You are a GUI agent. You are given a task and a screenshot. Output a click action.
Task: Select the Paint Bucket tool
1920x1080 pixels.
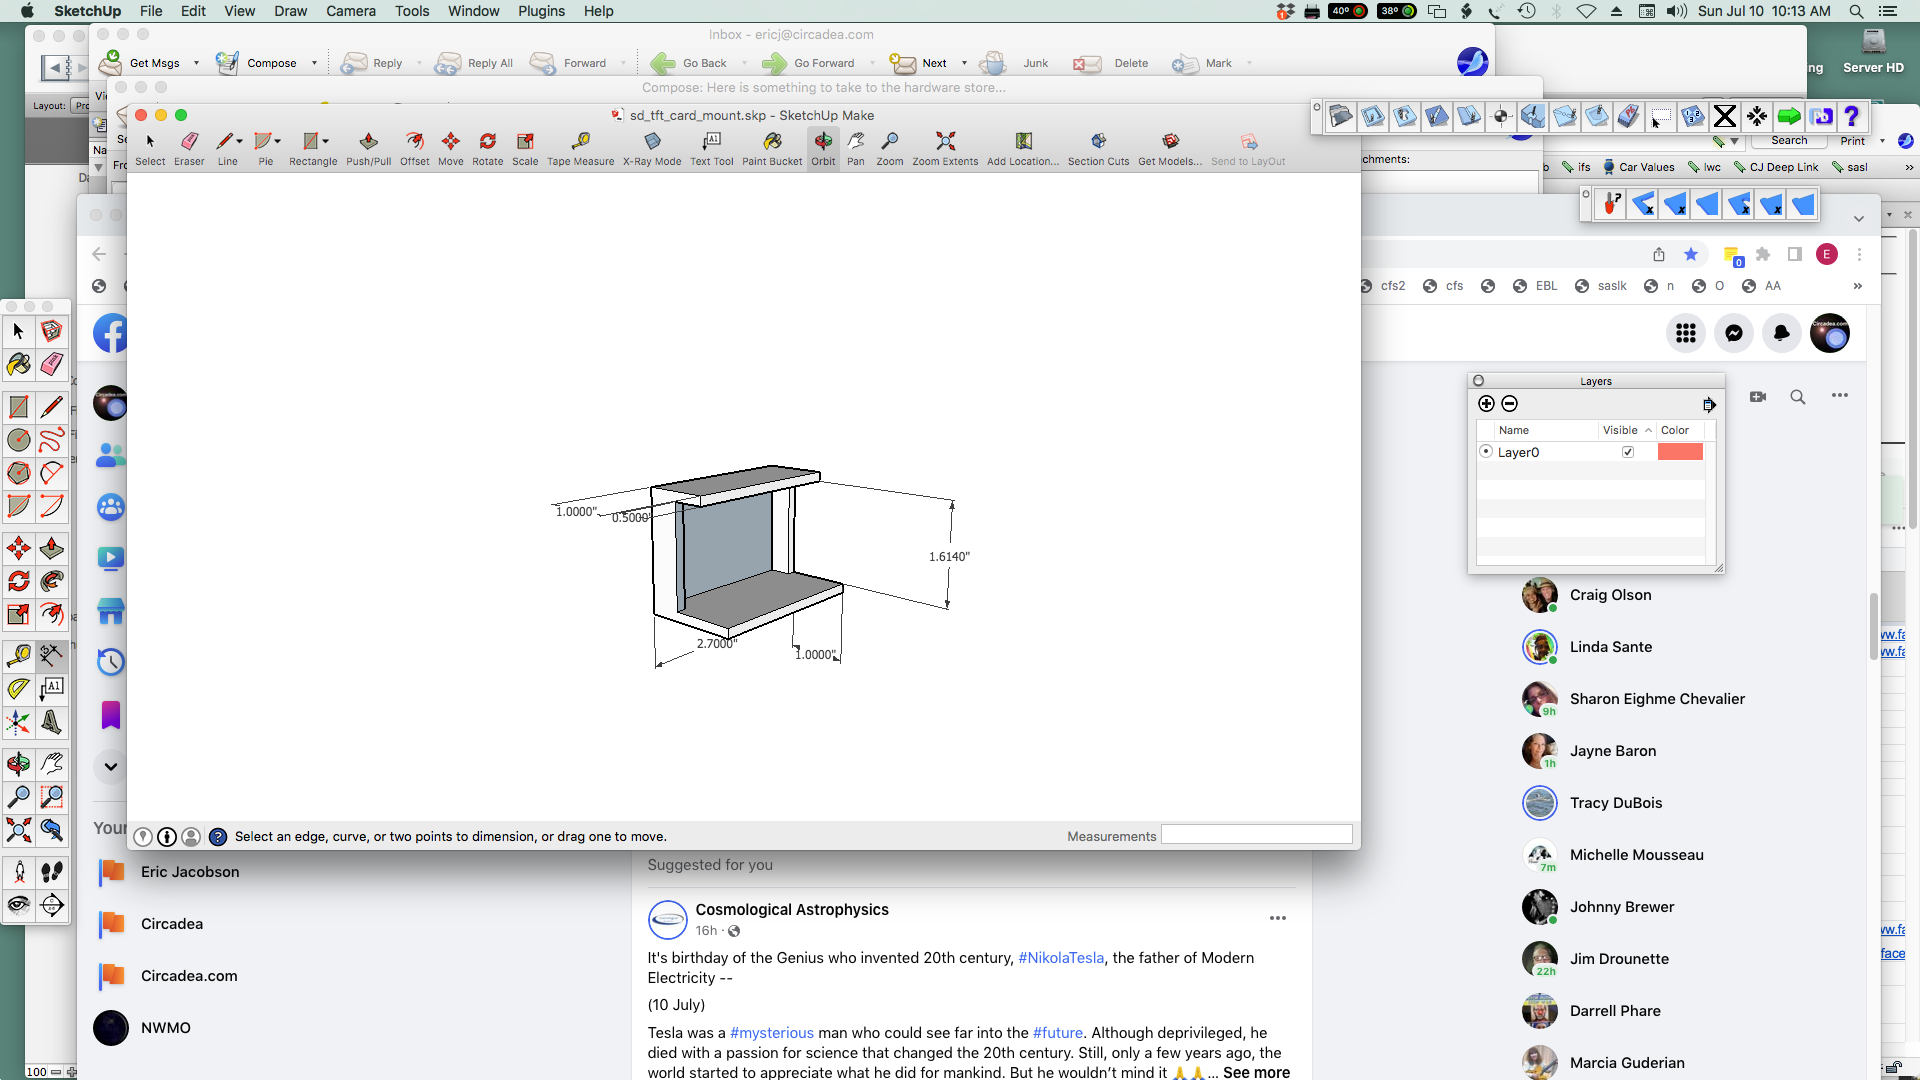click(x=772, y=147)
